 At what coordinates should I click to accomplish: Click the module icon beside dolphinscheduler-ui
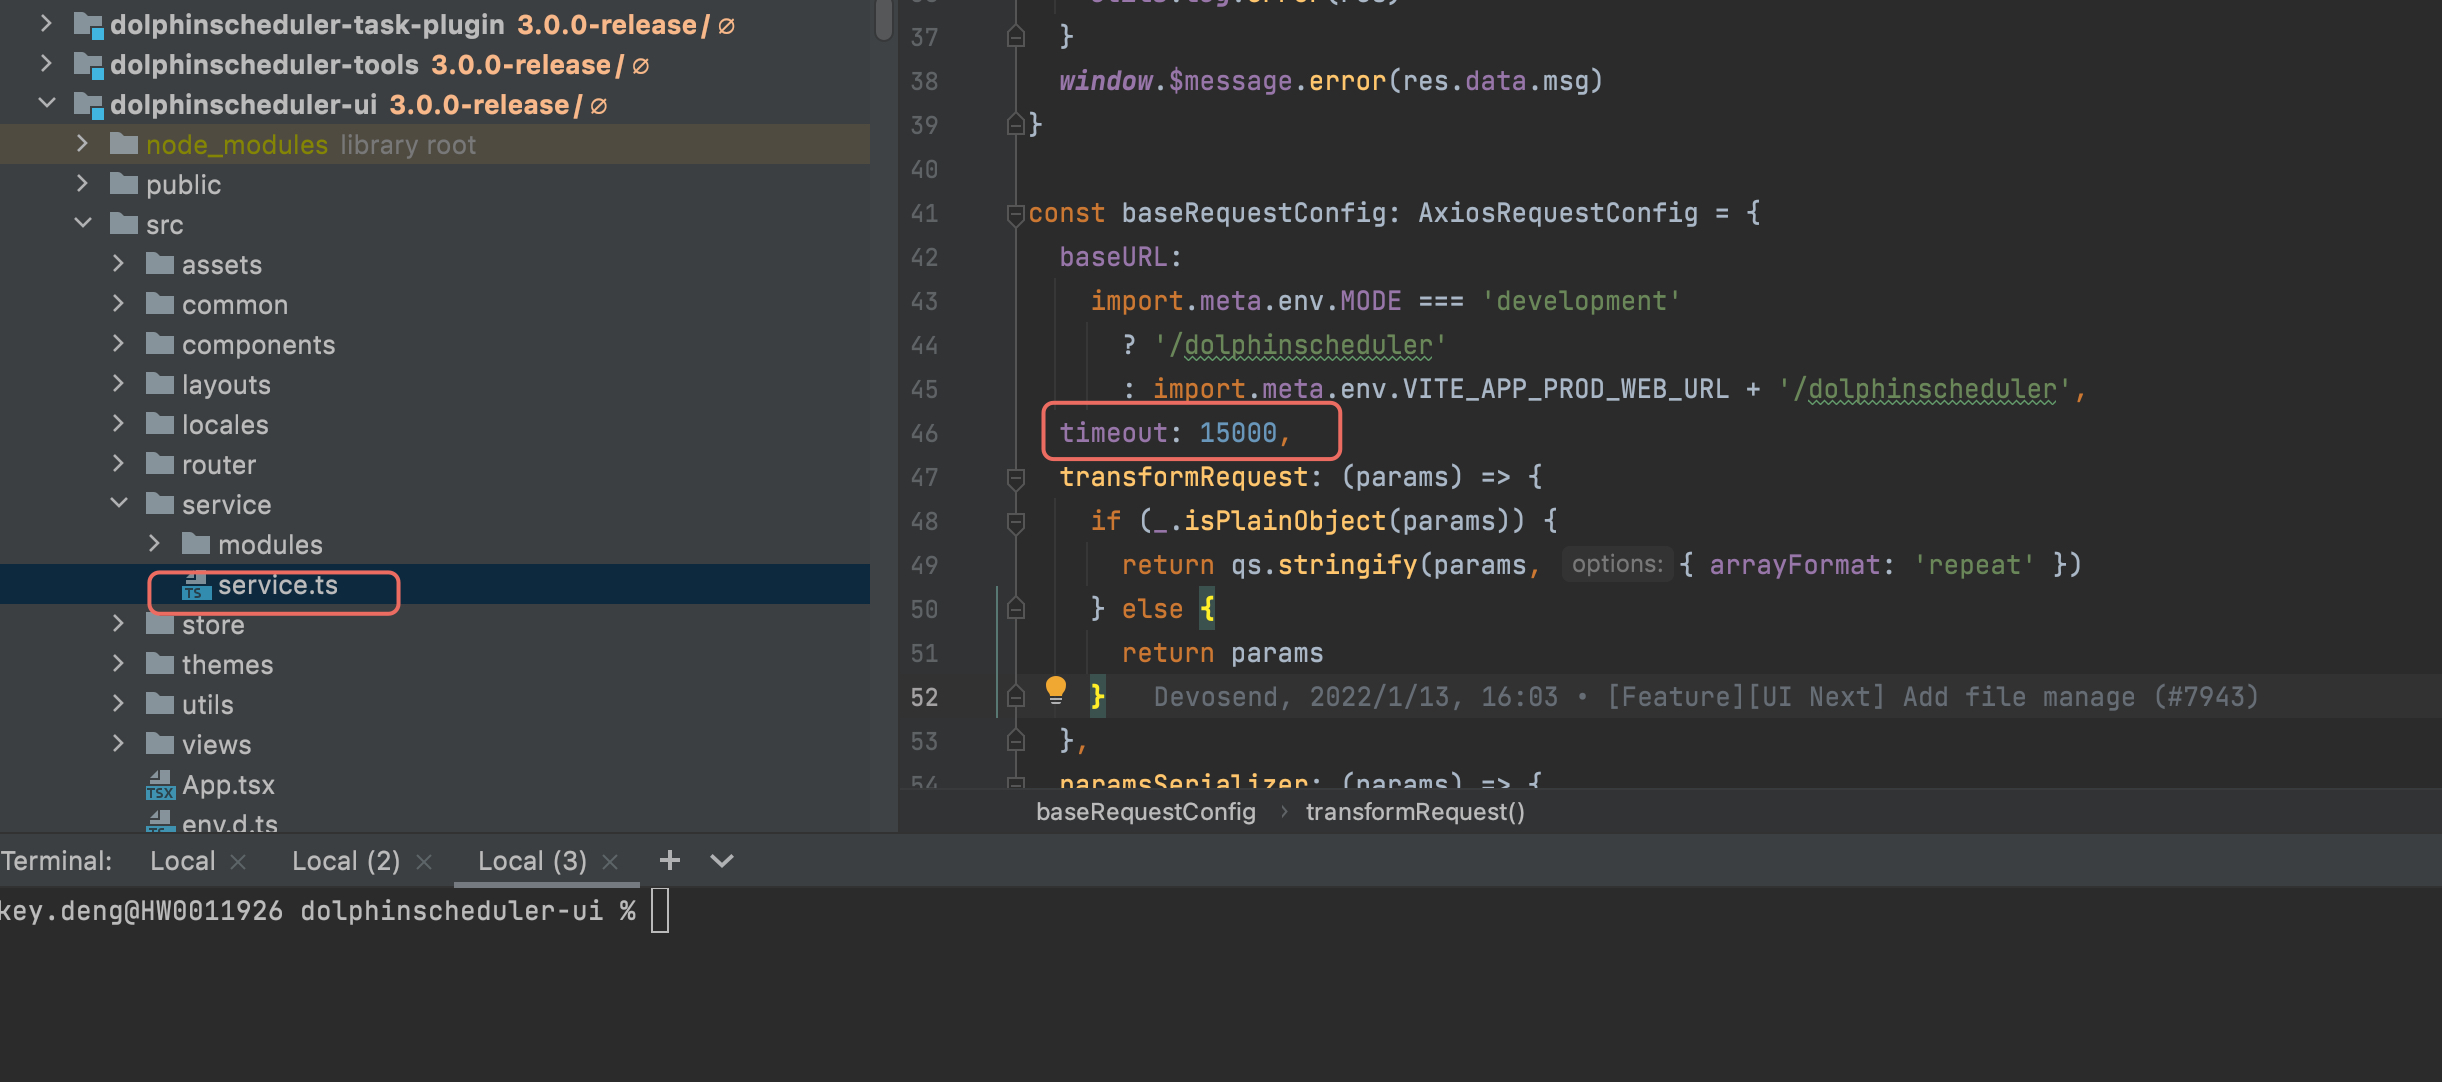88,104
